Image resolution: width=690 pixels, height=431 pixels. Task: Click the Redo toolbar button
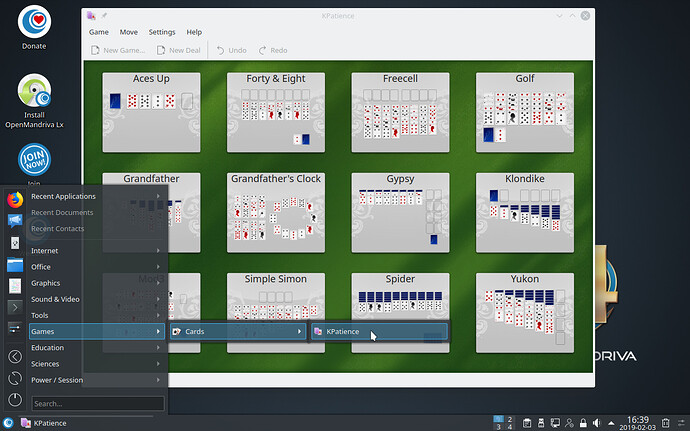point(273,50)
